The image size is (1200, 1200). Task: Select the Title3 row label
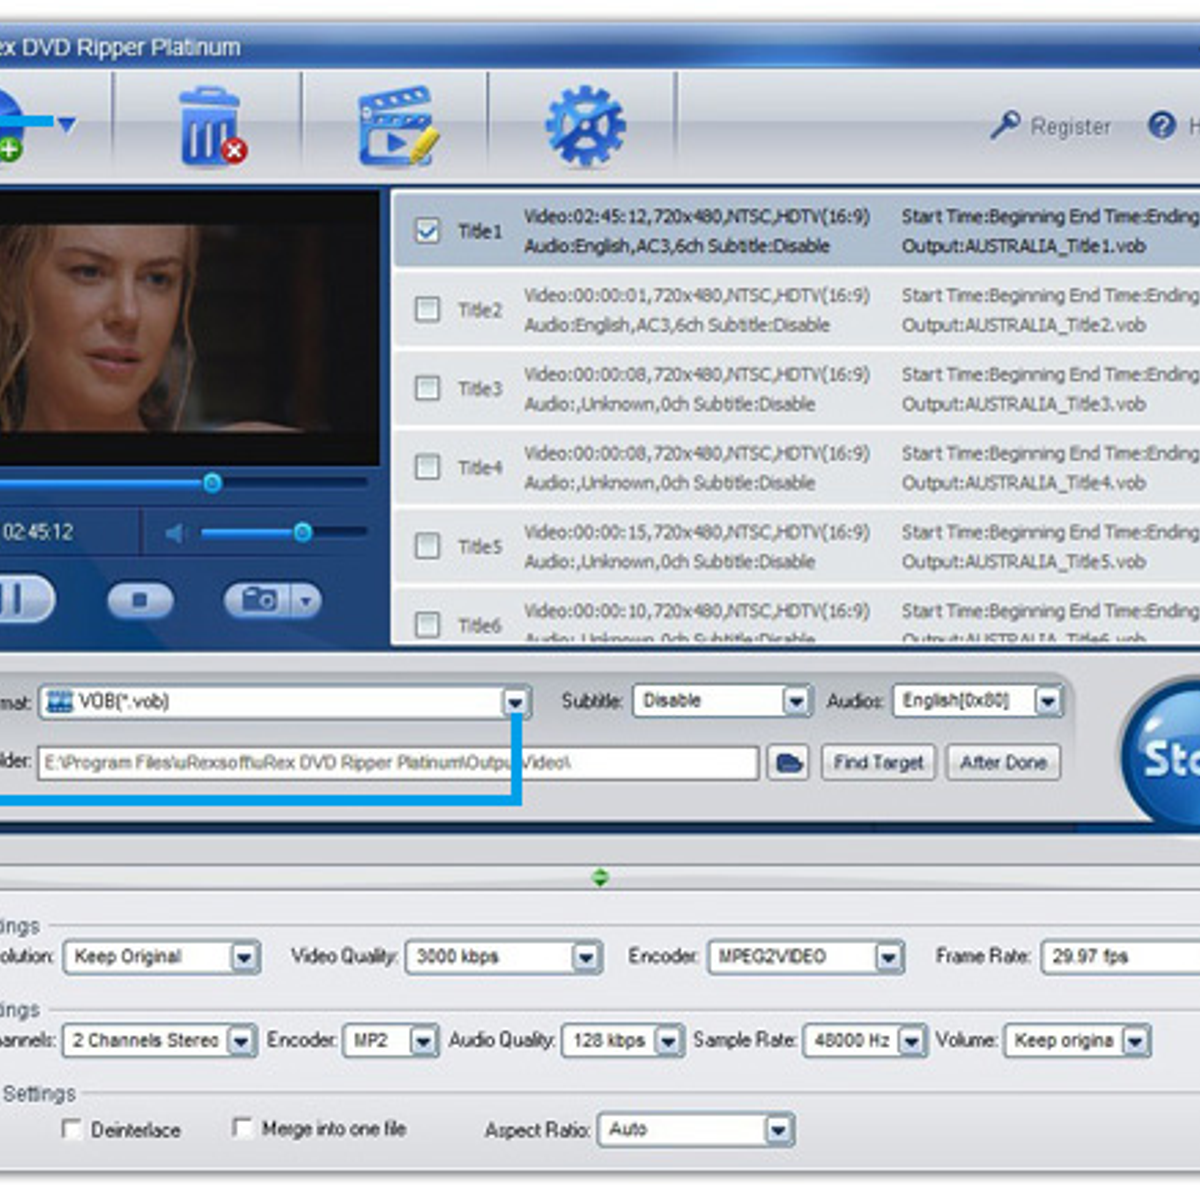point(480,388)
